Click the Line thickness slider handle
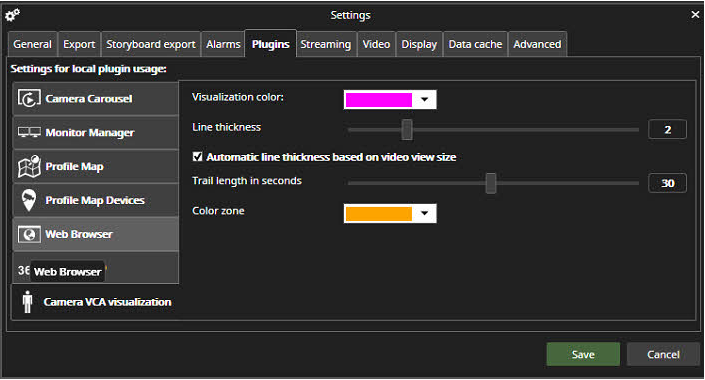The width and height of the screenshot is (705, 380). pyautogui.click(x=407, y=130)
